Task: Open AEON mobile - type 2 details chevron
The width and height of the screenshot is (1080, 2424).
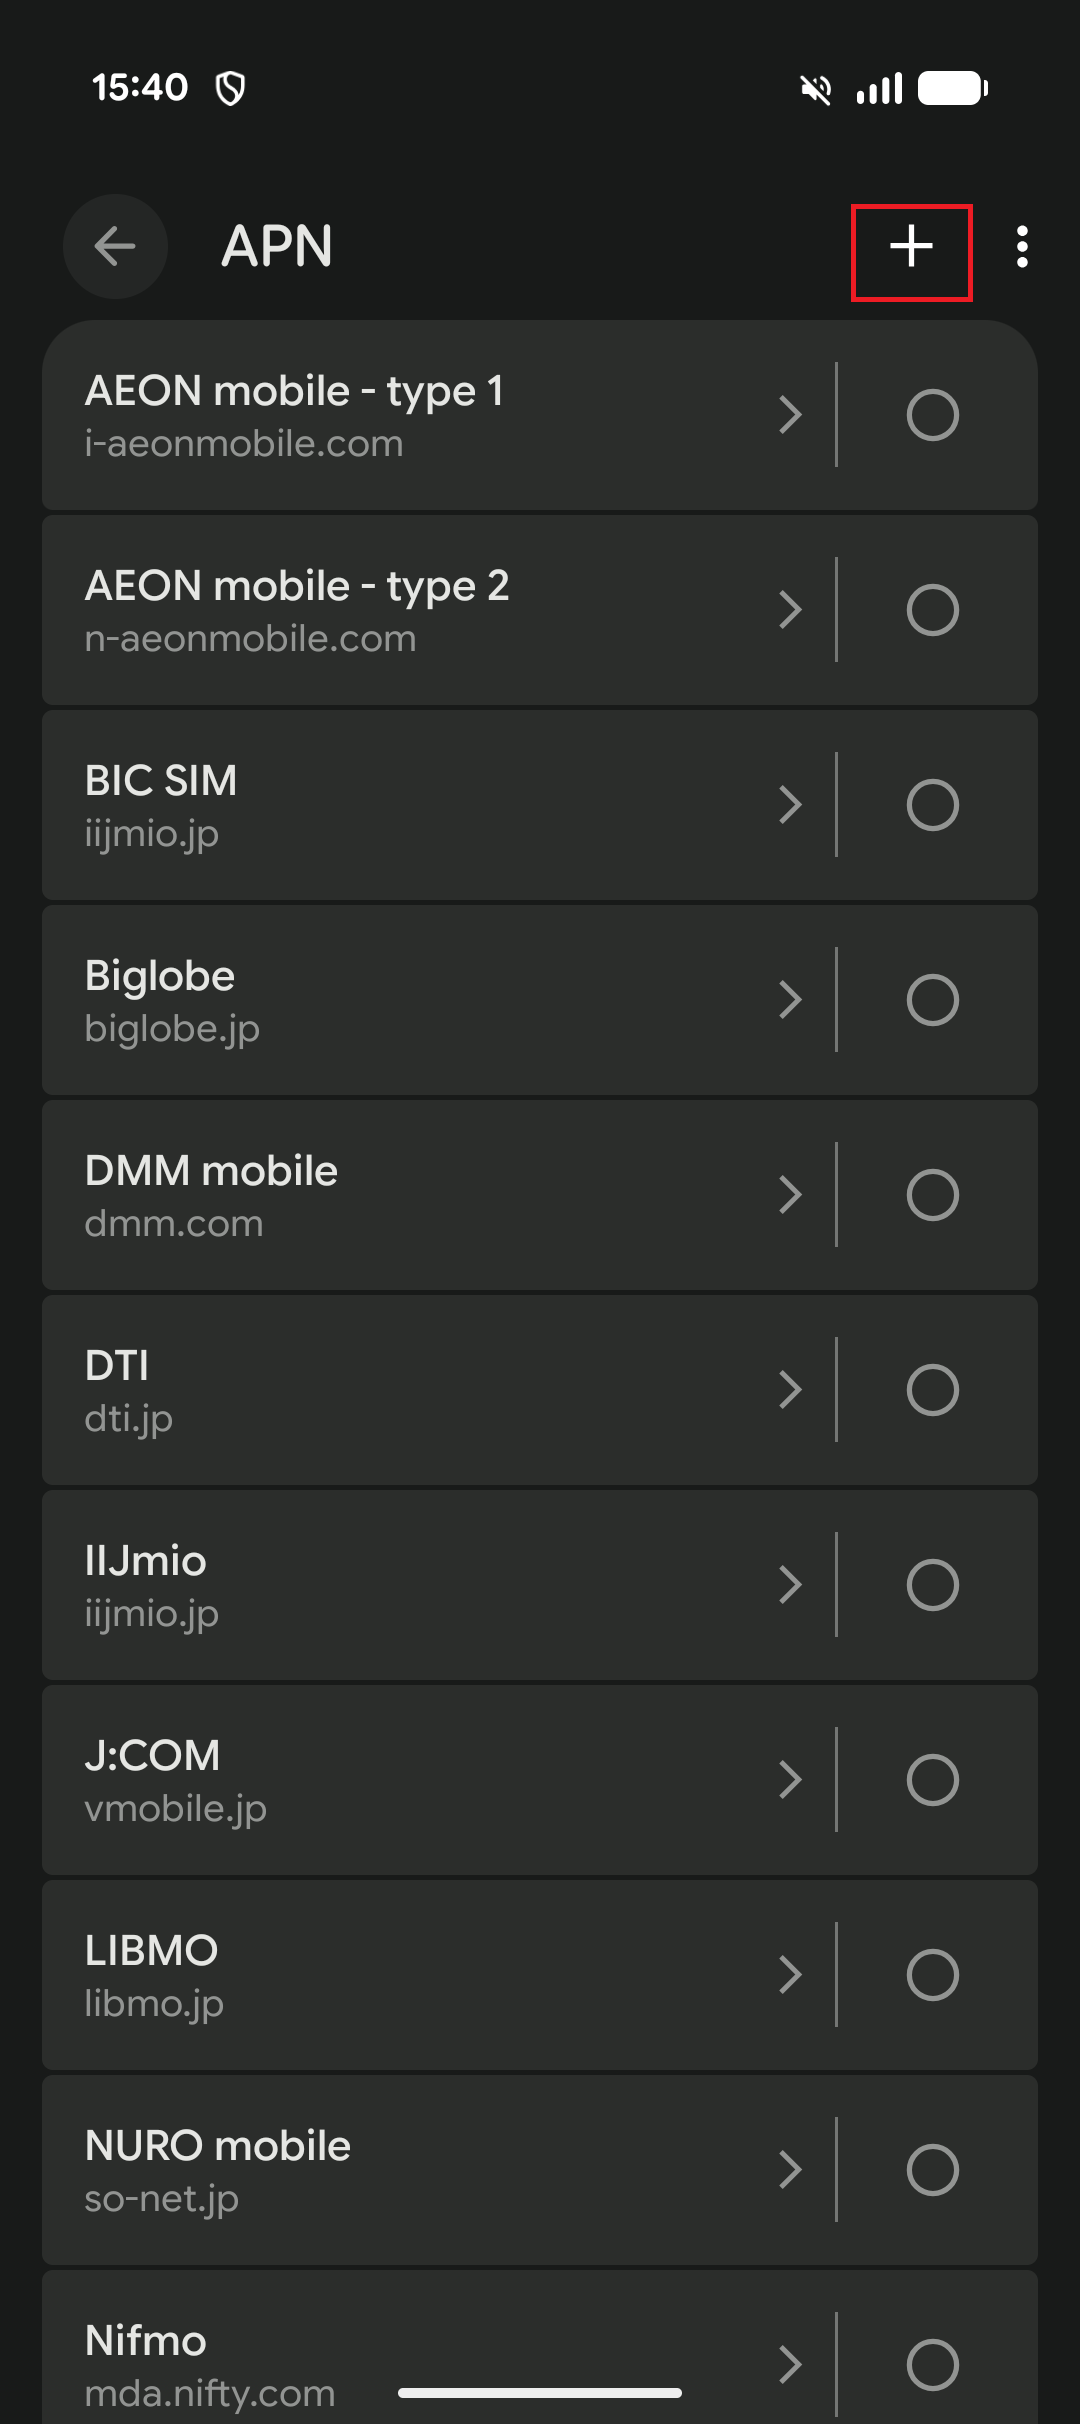Action: [x=790, y=610]
